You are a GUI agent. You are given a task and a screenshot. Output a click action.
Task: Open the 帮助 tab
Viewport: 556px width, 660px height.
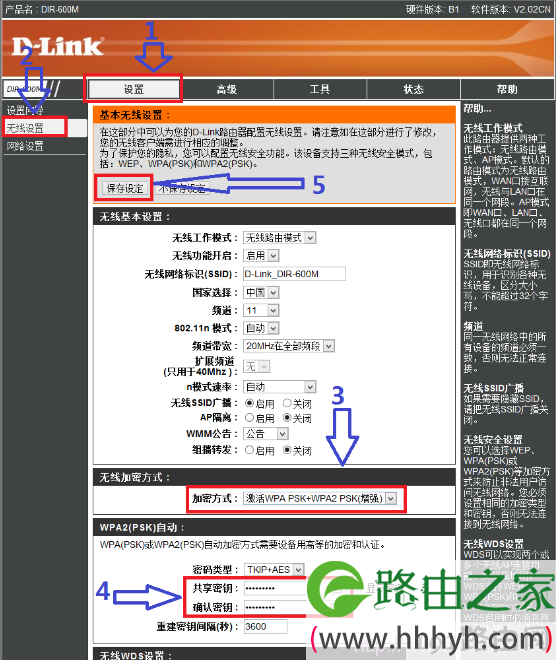[507, 89]
